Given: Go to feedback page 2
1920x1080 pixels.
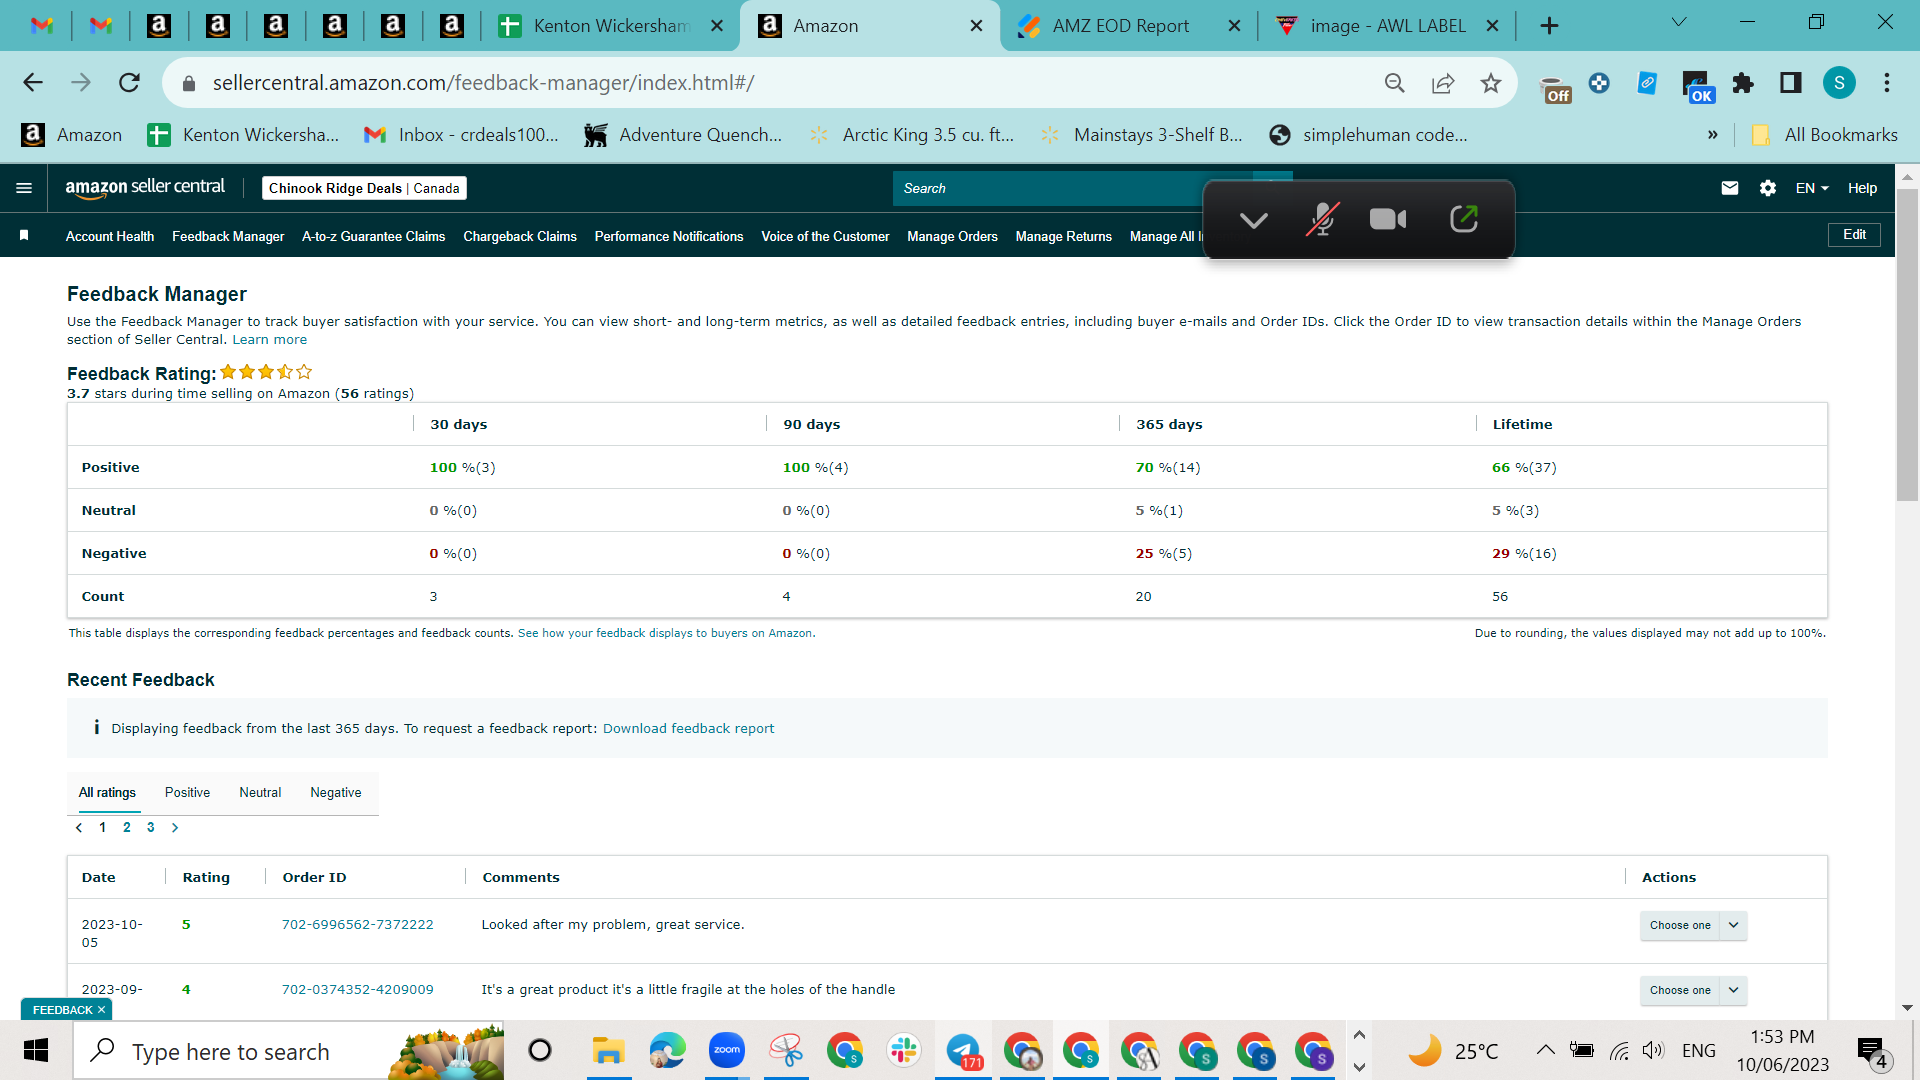Looking at the screenshot, I should coord(126,827).
